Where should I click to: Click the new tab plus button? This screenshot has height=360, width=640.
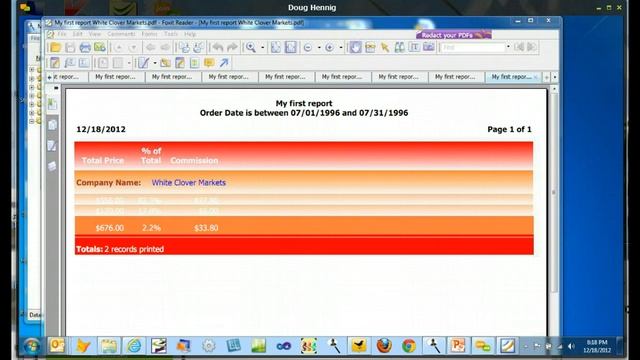[x=547, y=77]
